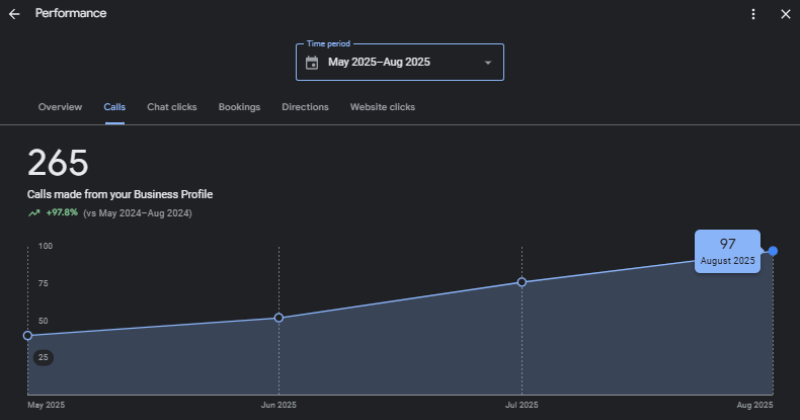Select the Calls tab
Image resolution: width=800 pixels, height=420 pixels.
114,107
